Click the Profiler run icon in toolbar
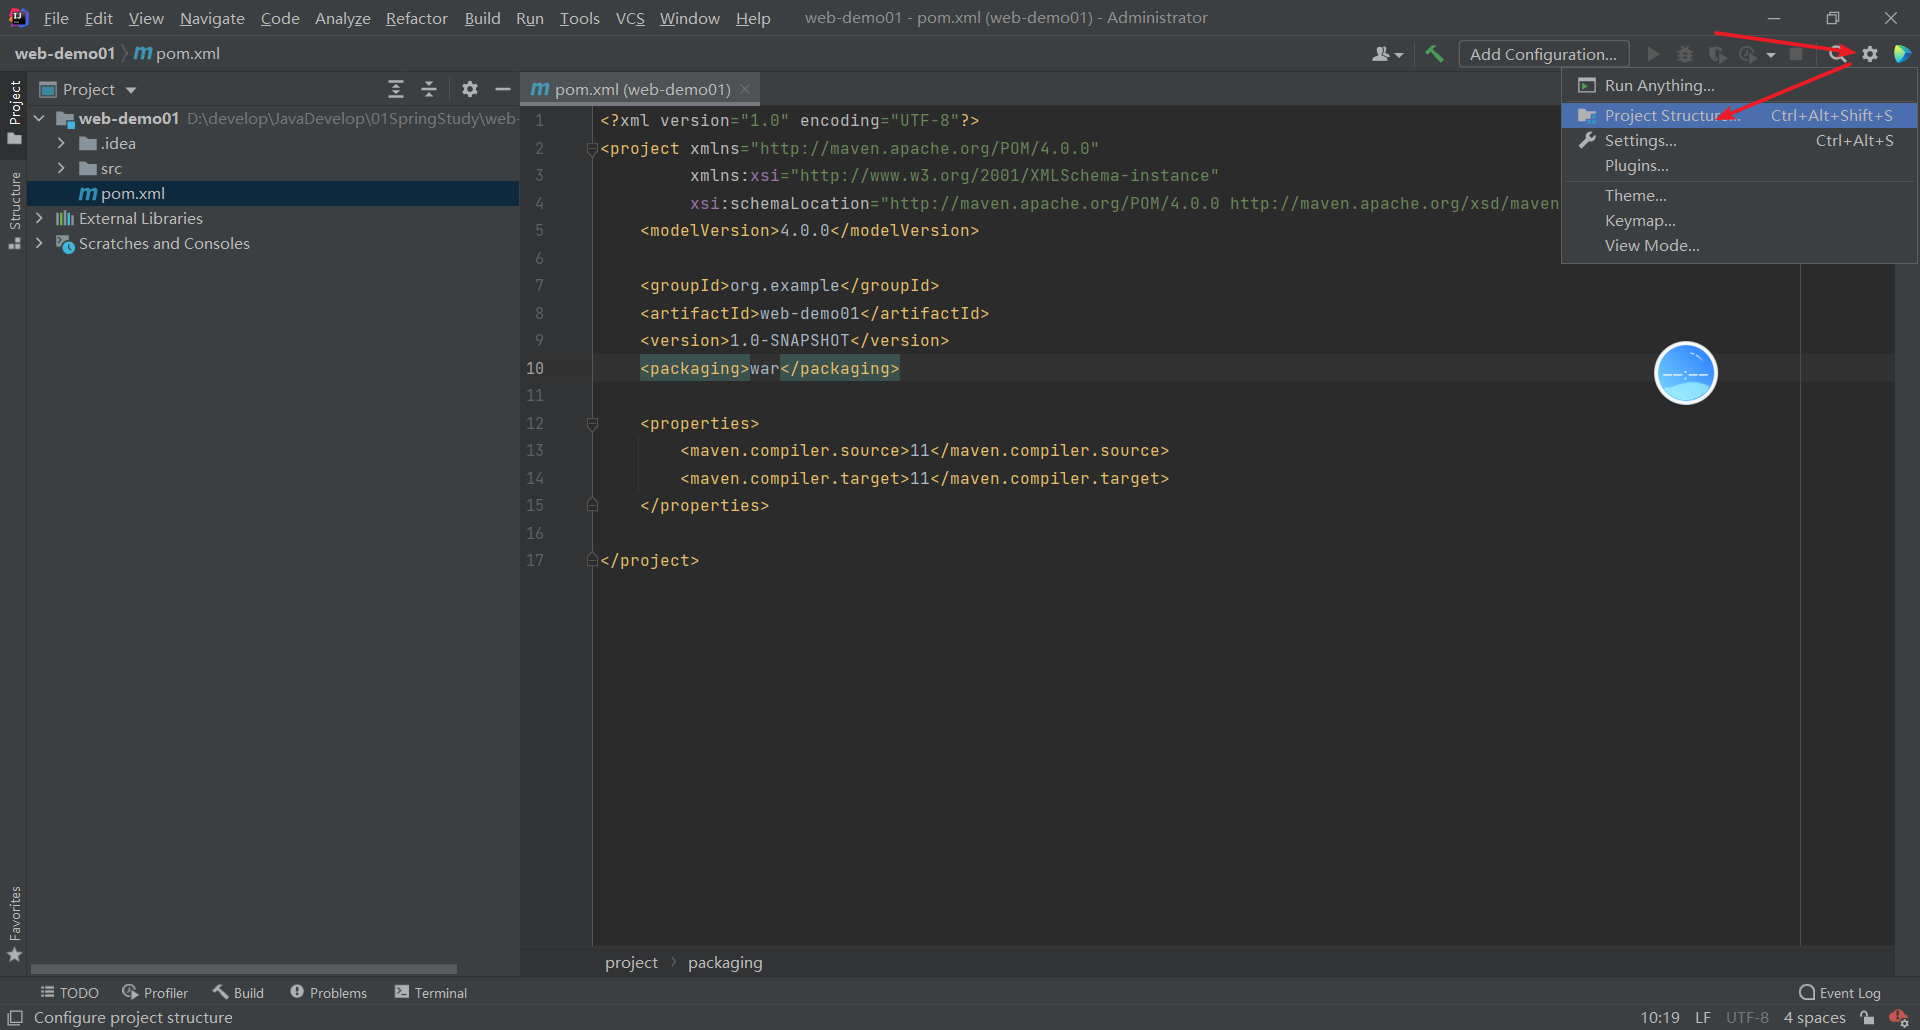Image resolution: width=1920 pixels, height=1030 pixels. 1748,54
